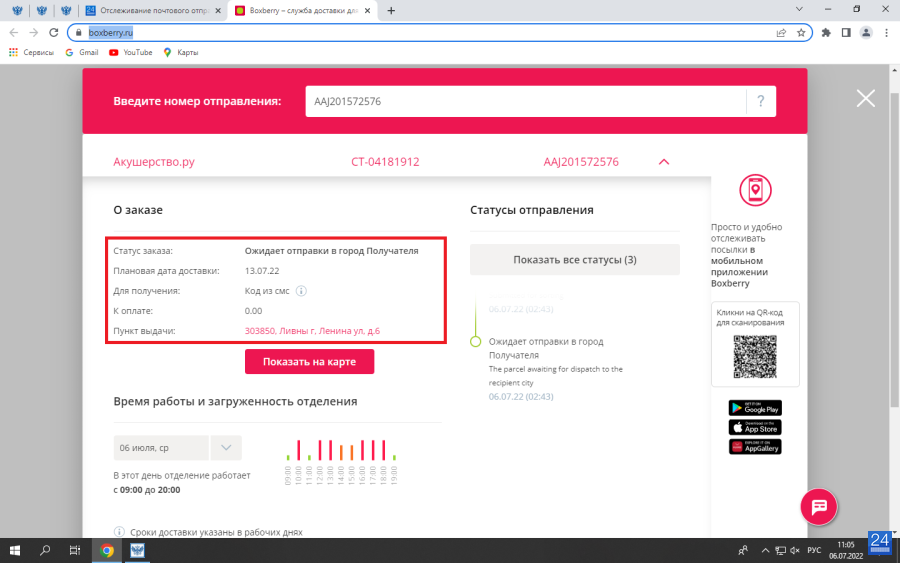
Task: Open the Chrome three-dot menu
Action: pos(886,33)
